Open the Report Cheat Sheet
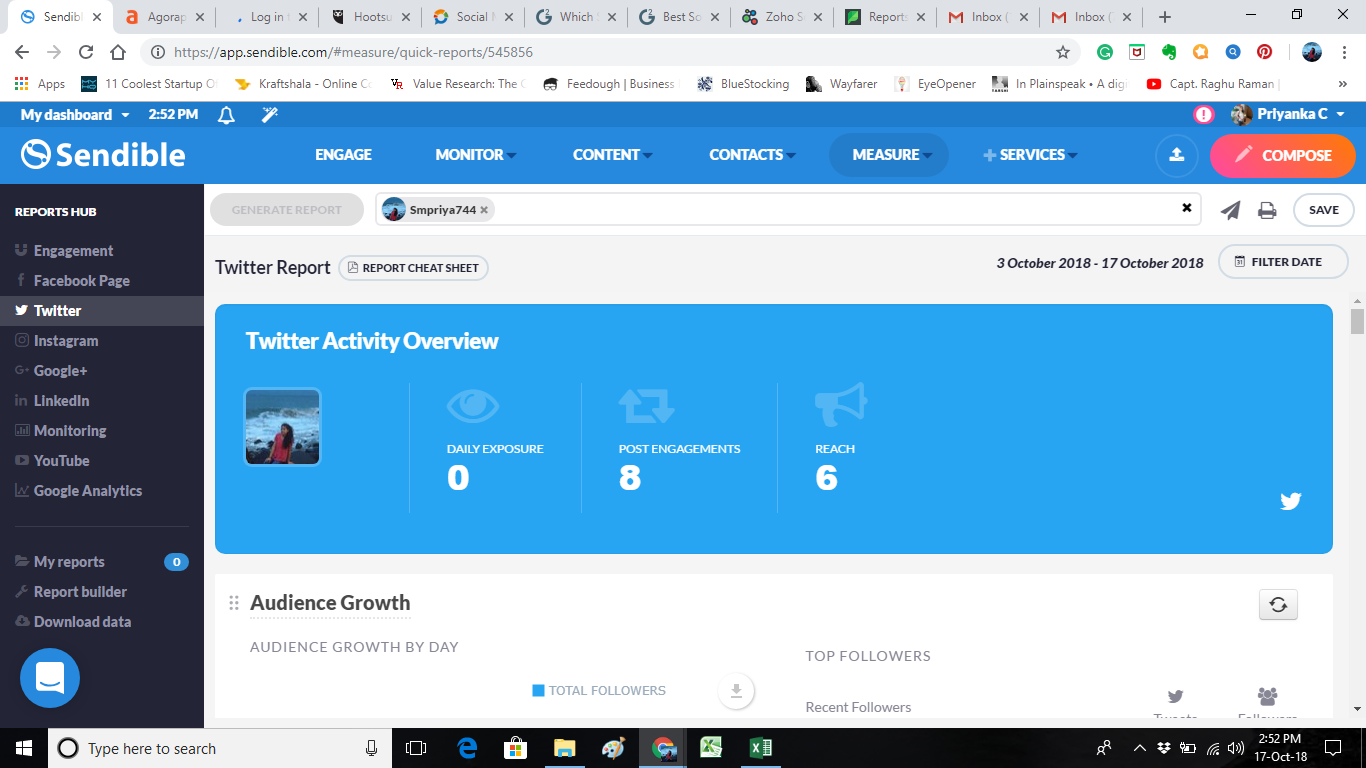Image resolution: width=1366 pixels, height=768 pixels. click(x=413, y=268)
